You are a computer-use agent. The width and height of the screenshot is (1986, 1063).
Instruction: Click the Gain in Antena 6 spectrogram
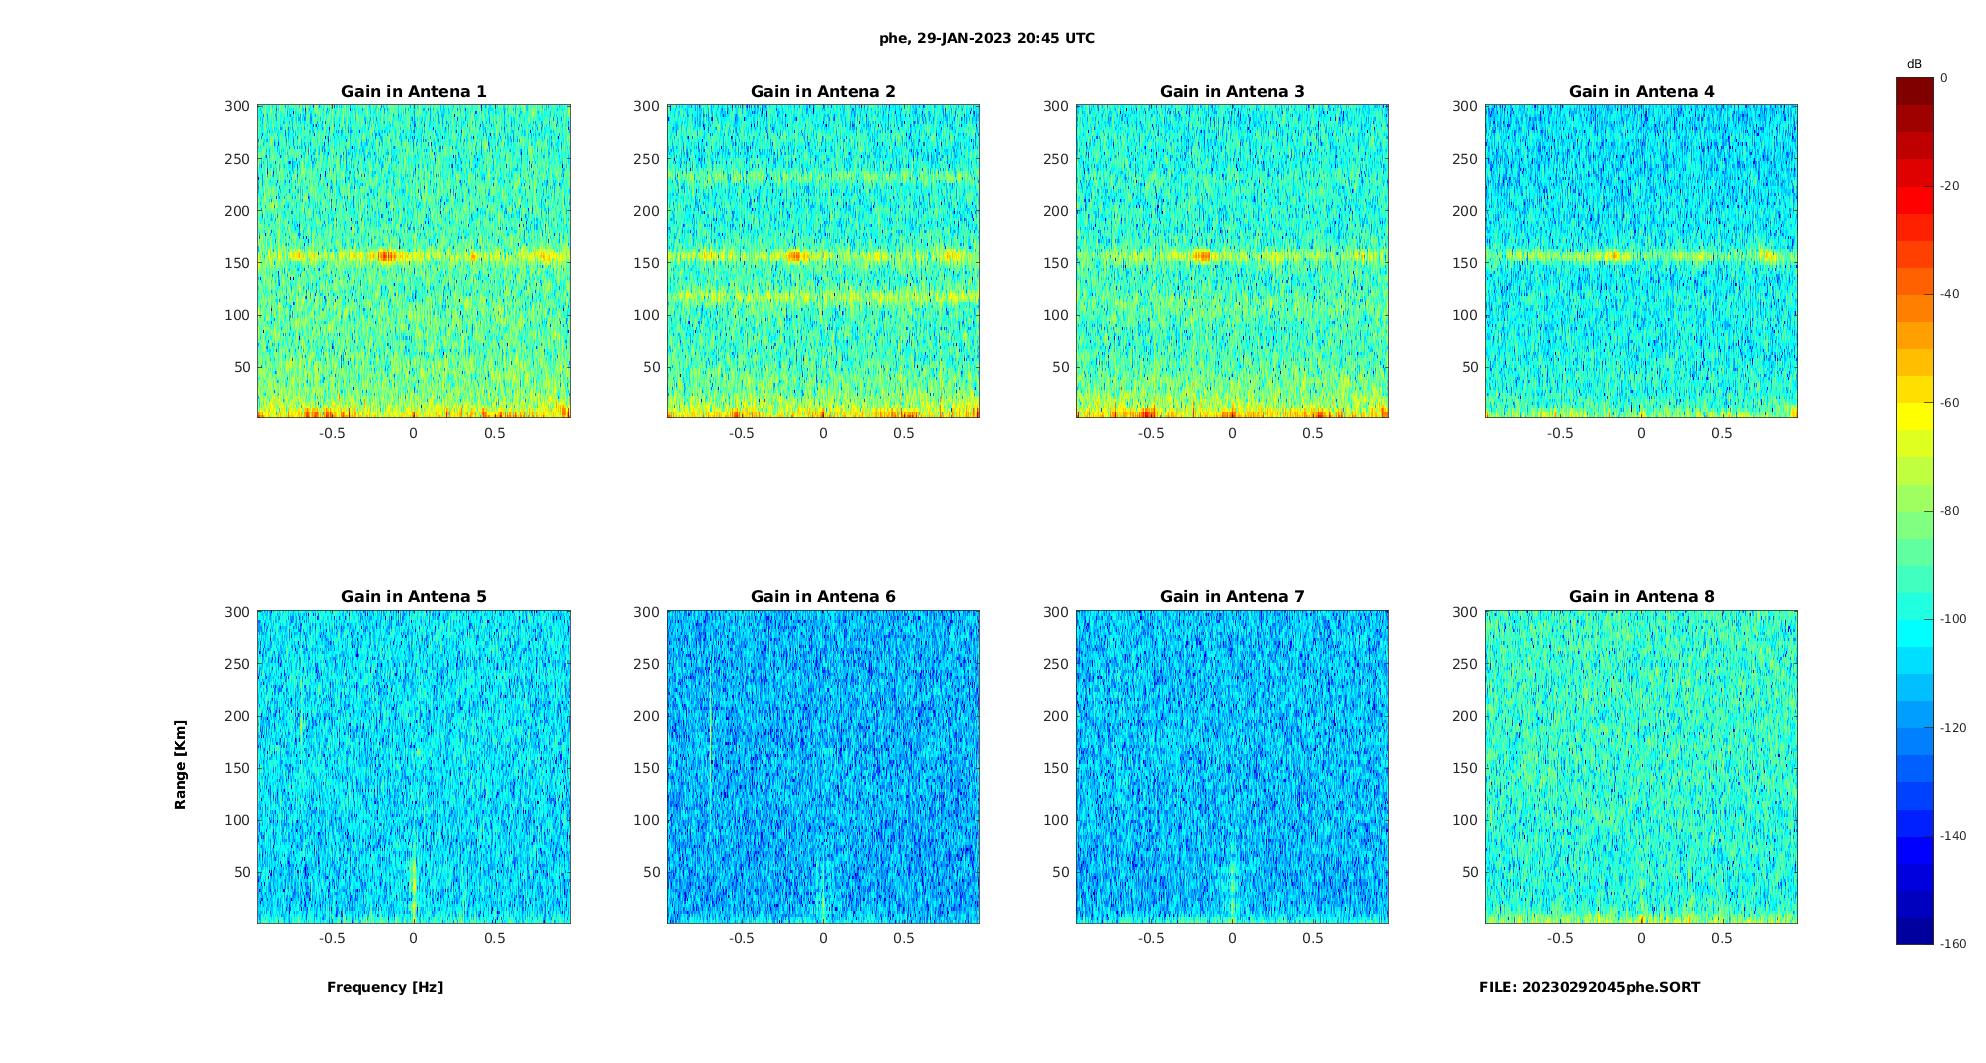tap(823, 766)
